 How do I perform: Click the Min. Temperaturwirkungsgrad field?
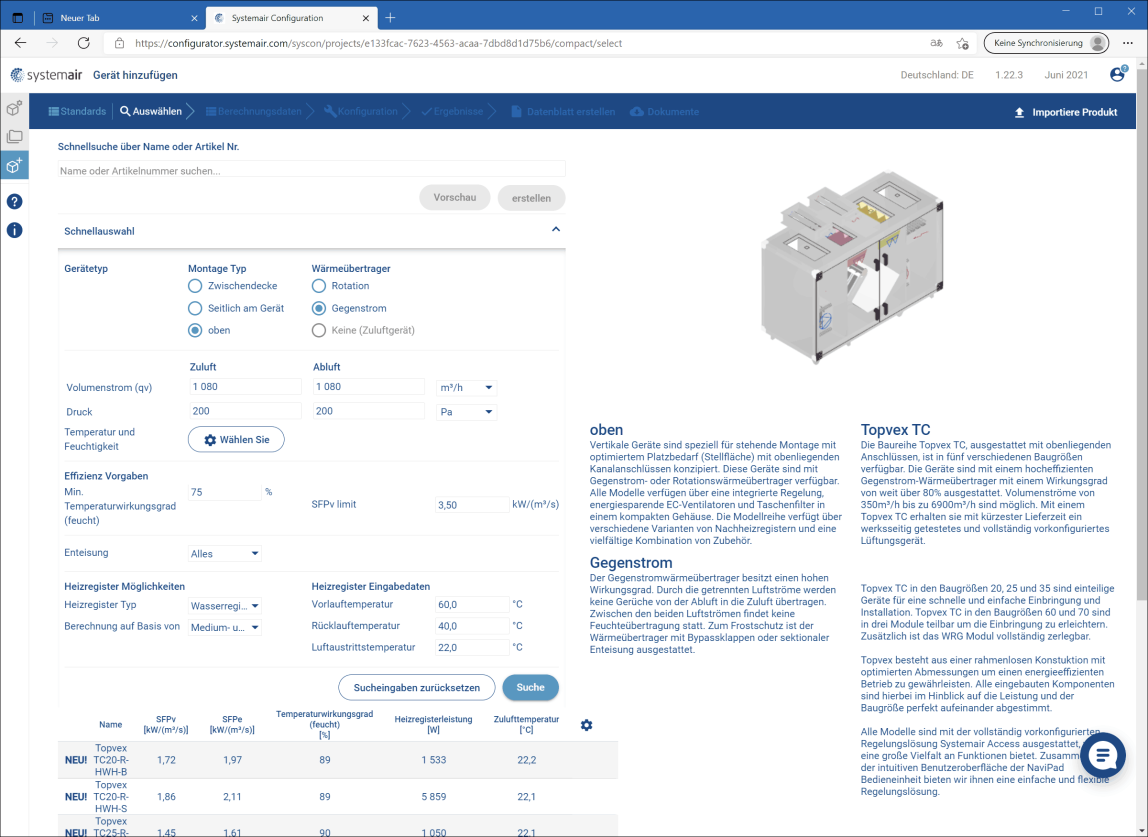(x=225, y=492)
